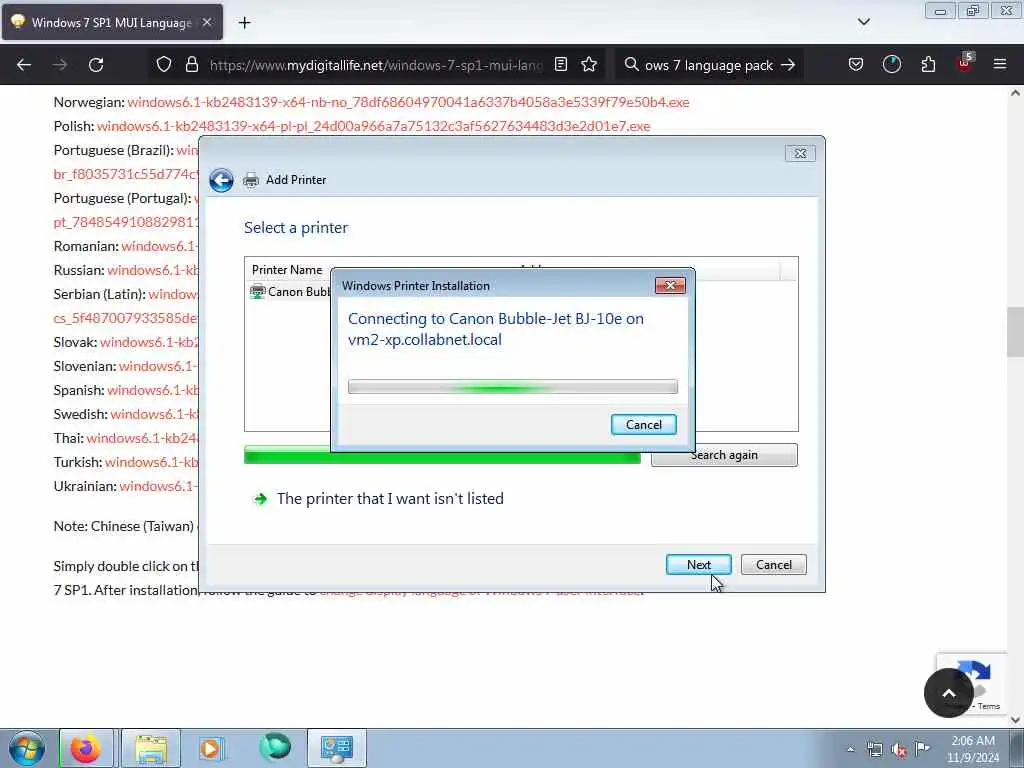Viewport: 1024px width, 768px height.
Task: Click the search magnifier icon
Action: click(632, 65)
